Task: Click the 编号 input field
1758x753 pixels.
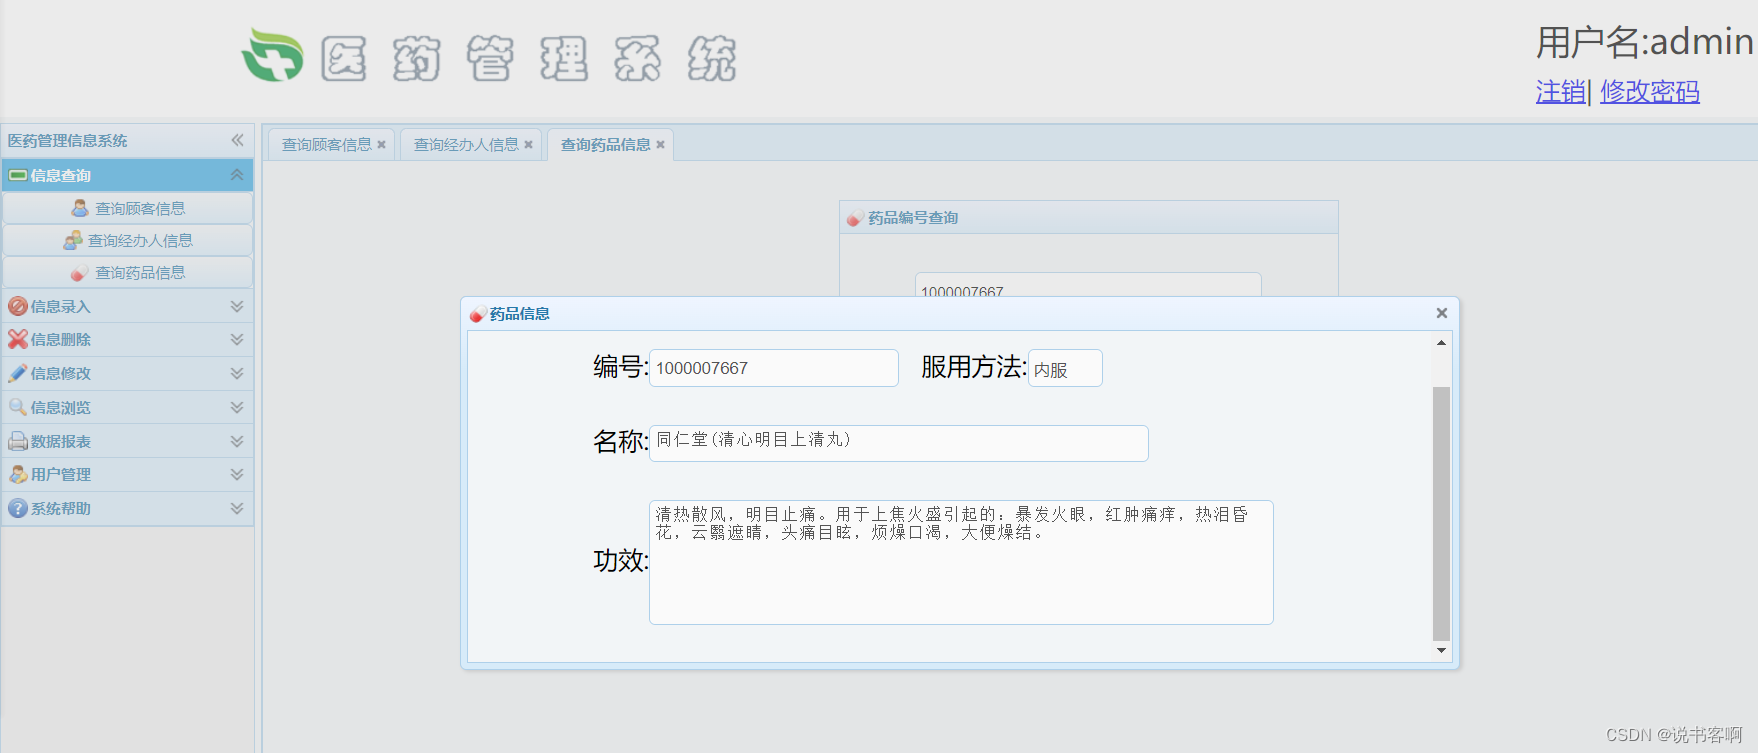Action: pyautogui.click(x=774, y=368)
